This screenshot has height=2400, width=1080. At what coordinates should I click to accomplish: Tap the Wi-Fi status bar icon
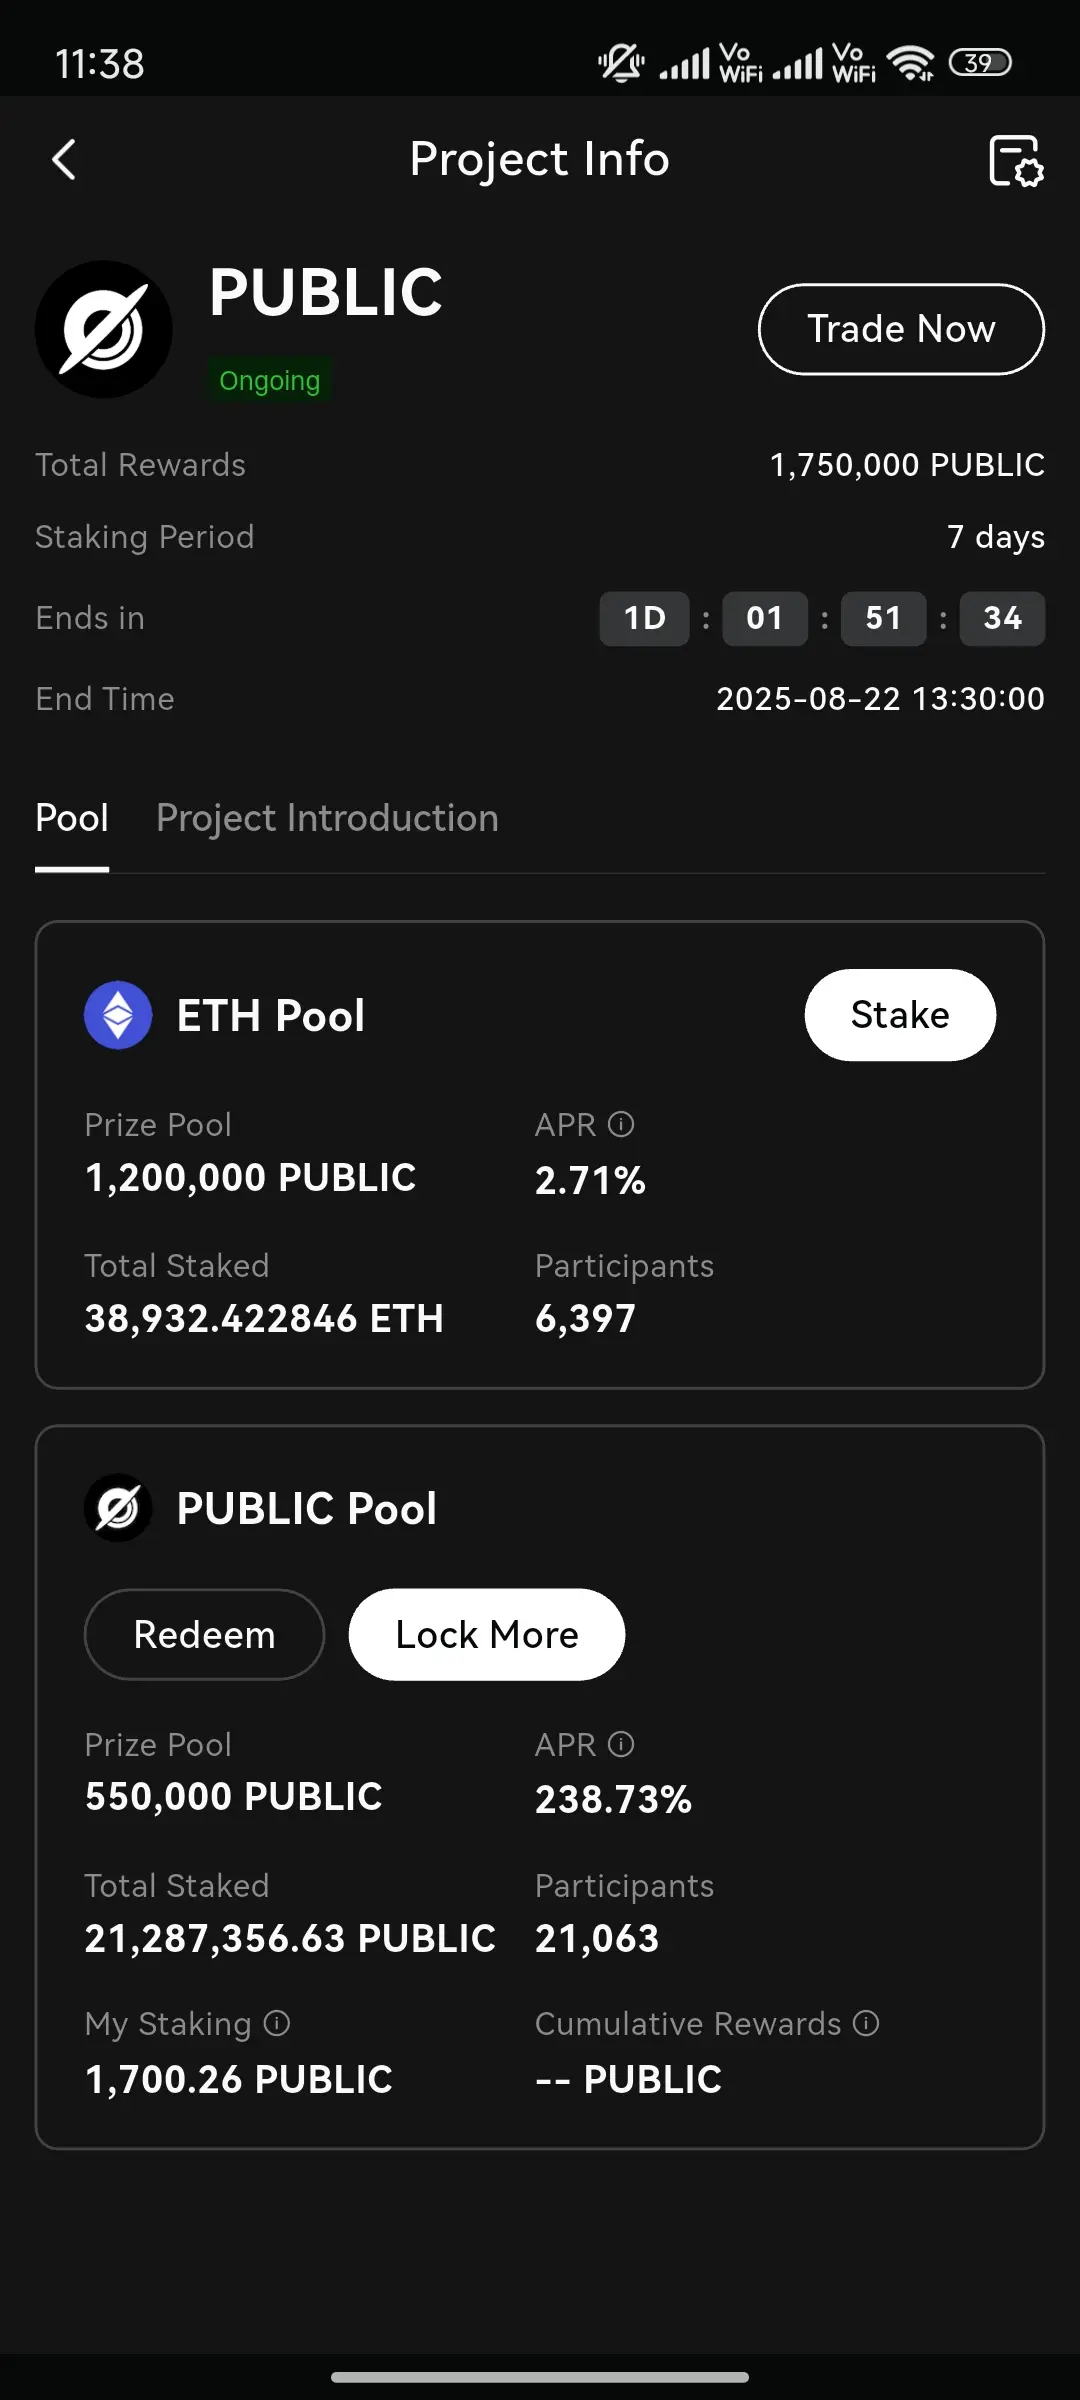910,64
